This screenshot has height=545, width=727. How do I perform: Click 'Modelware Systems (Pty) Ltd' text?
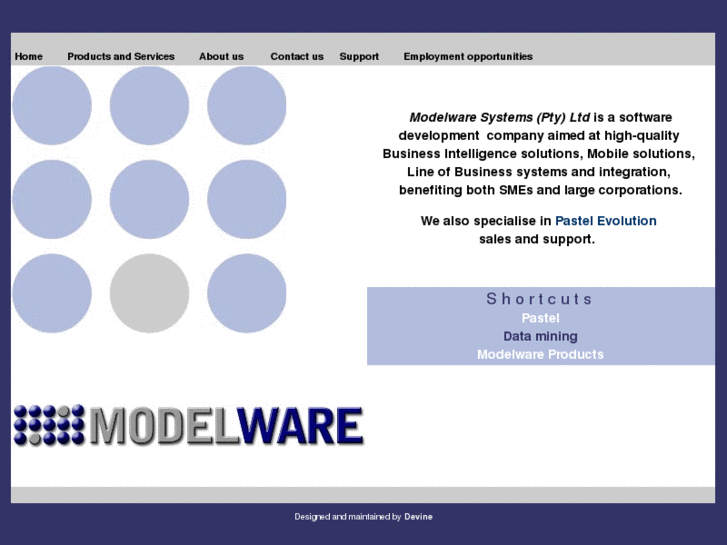499,117
